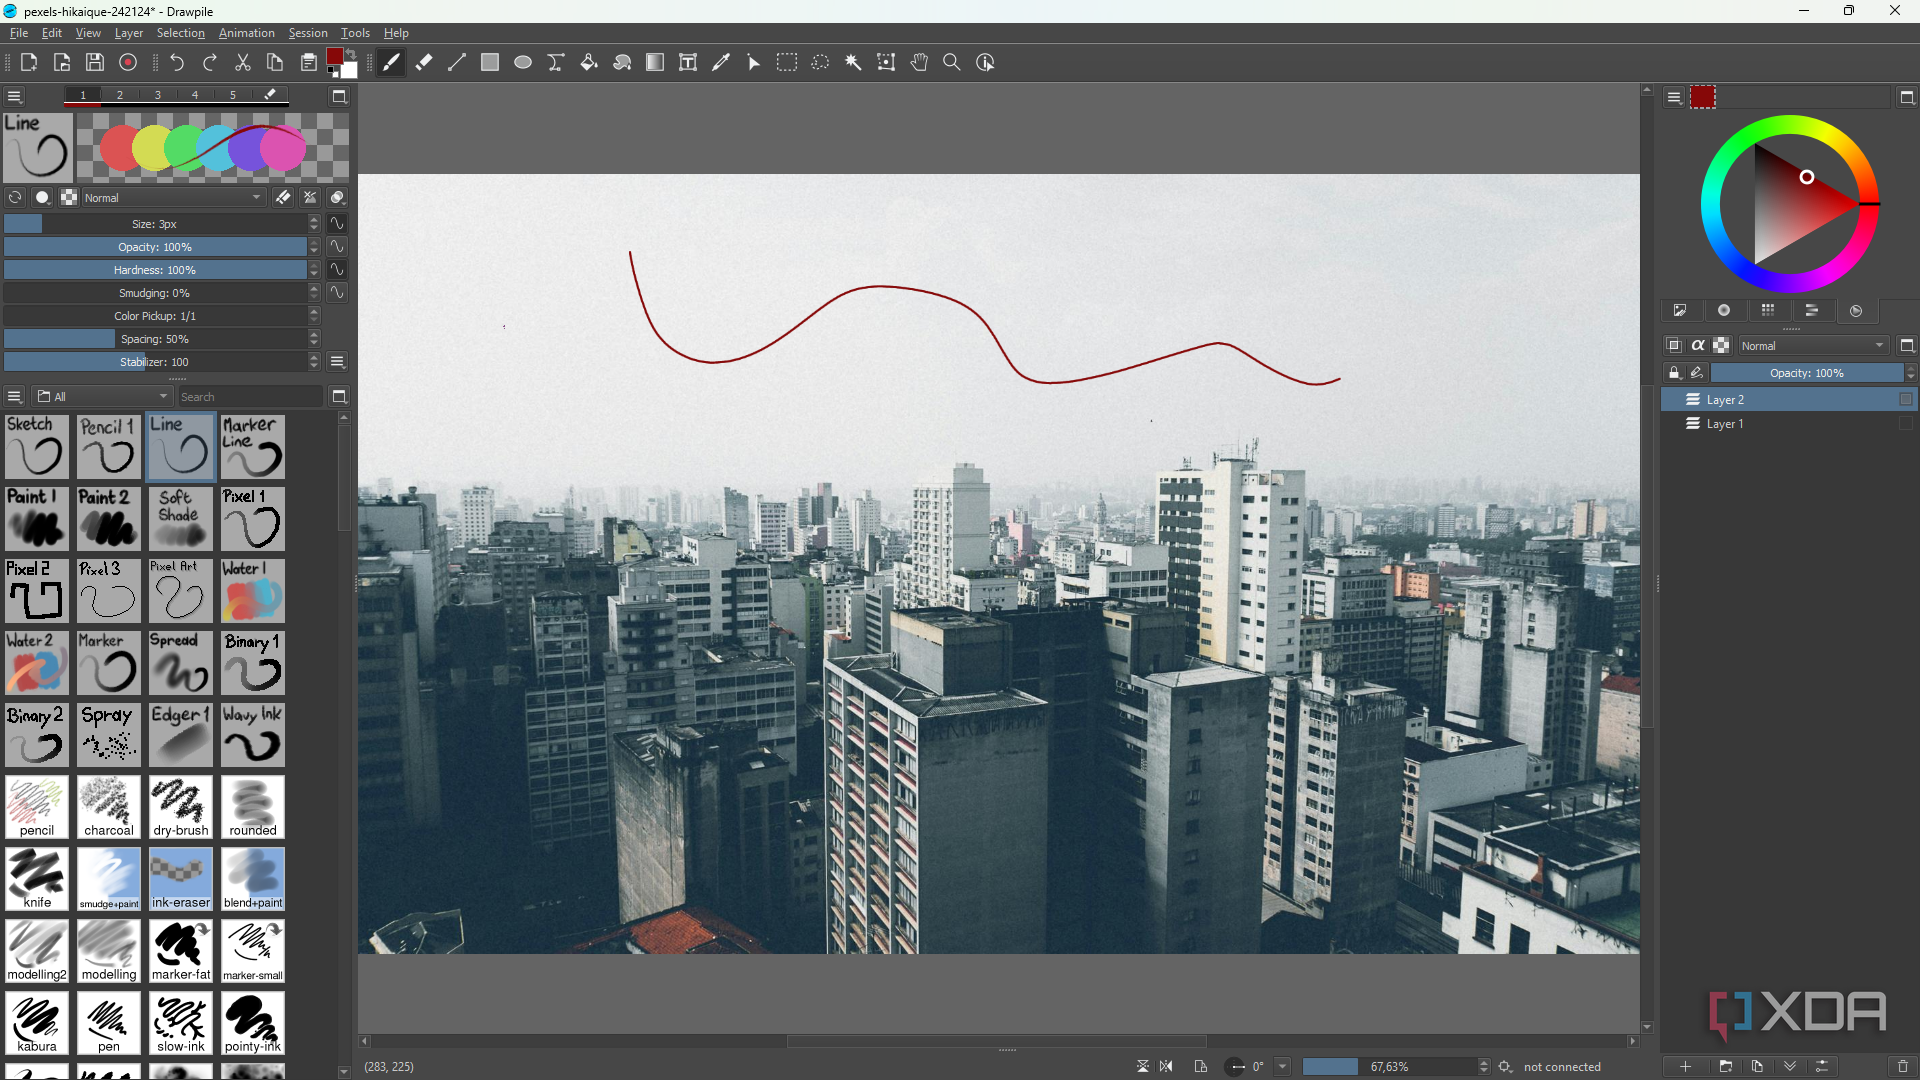Image resolution: width=1920 pixels, height=1080 pixels.
Task: Choose the Wavy Ink brush preset
Action: (x=253, y=735)
